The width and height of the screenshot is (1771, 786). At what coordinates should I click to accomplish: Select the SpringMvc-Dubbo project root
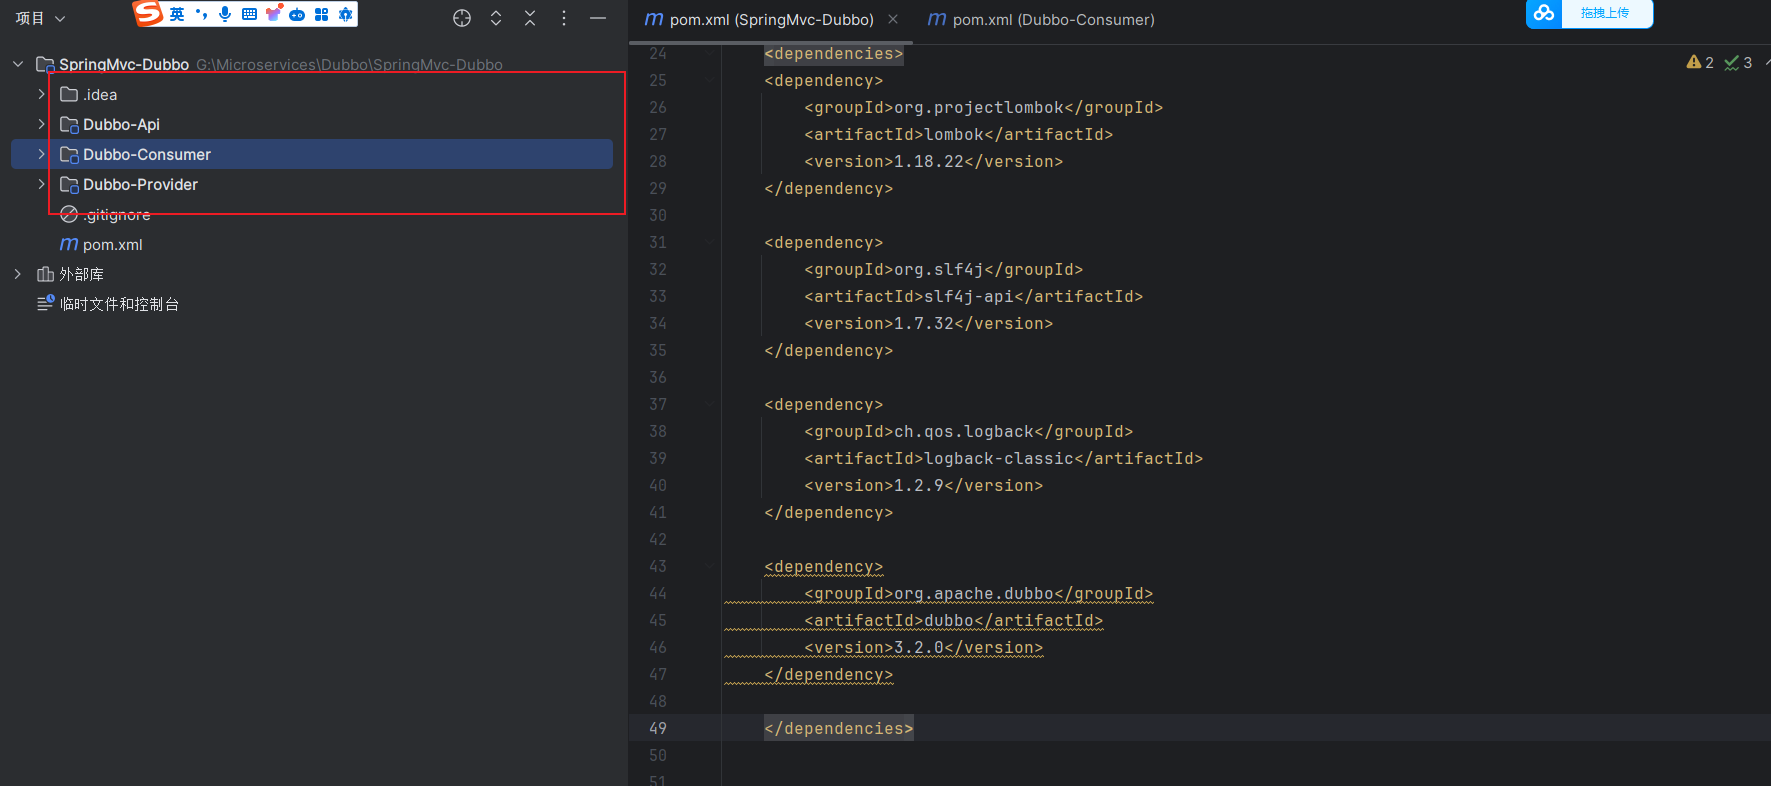pyautogui.click(x=124, y=64)
